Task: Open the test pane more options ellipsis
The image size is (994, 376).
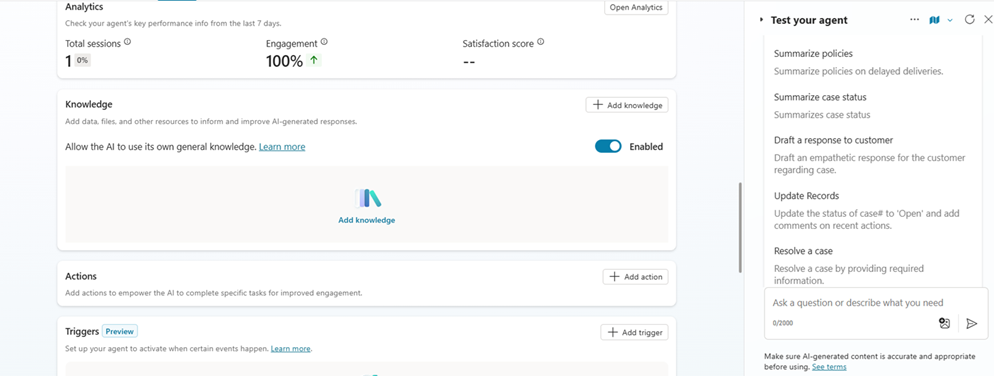Action: [x=914, y=20]
